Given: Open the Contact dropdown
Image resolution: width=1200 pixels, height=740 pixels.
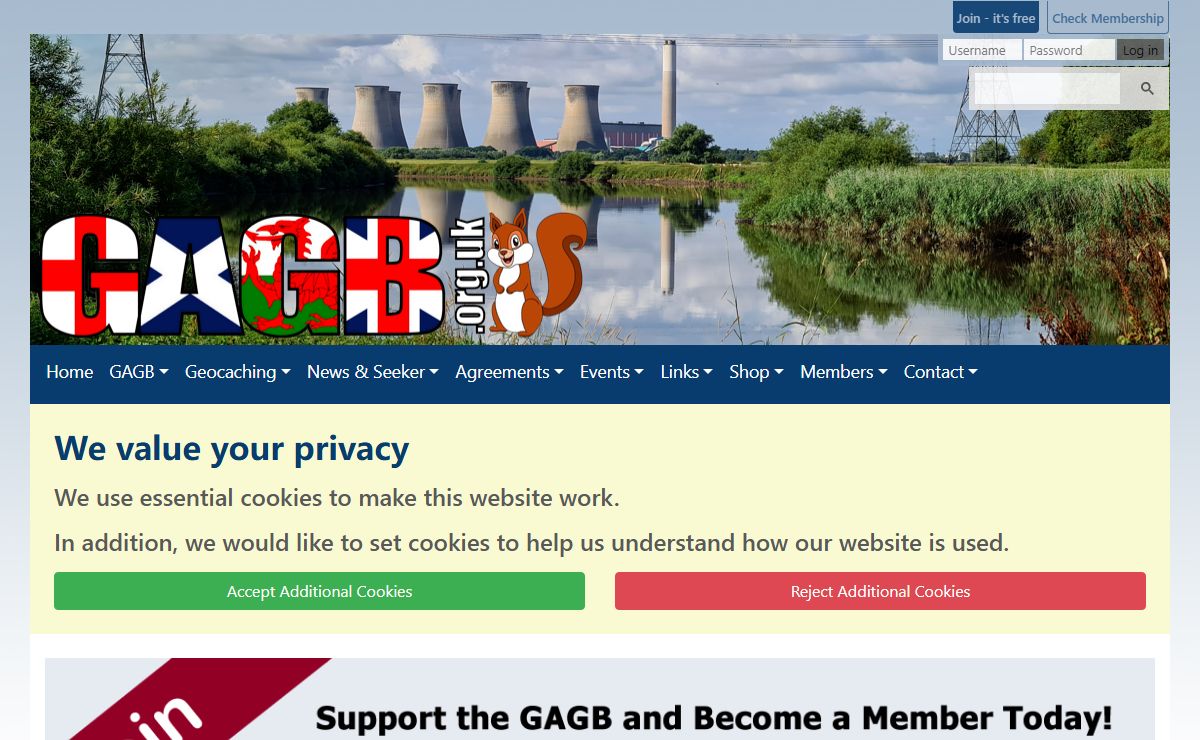Looking at the screenshot, I should (x=941, y=372).
